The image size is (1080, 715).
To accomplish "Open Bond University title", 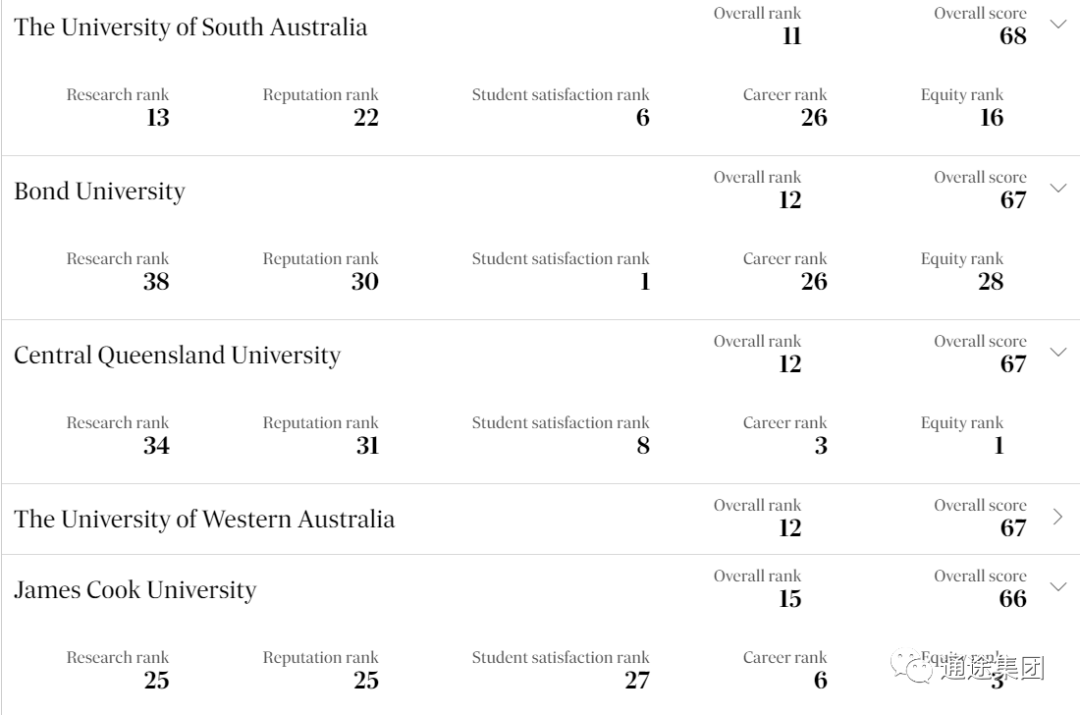I will 100,191.
